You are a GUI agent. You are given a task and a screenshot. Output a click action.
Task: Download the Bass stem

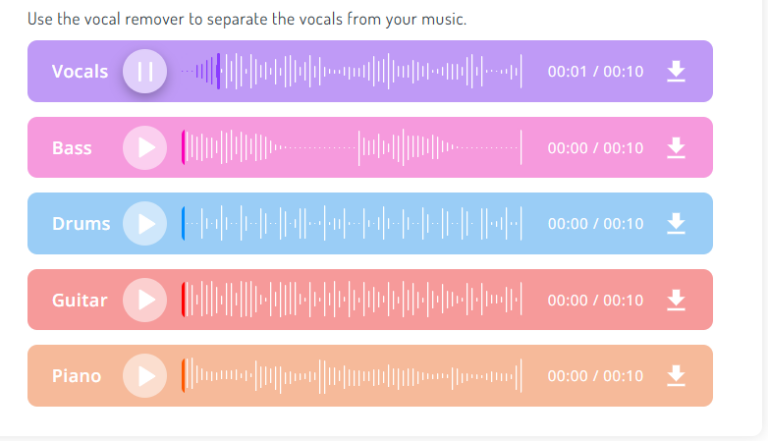click(676, 148)
